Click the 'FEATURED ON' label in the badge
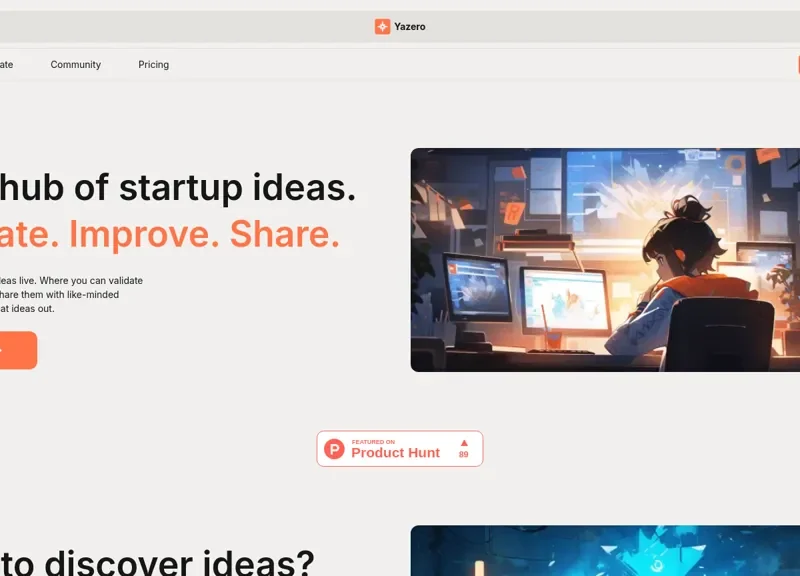Screen dimensions: 800x576 point(373,442)
